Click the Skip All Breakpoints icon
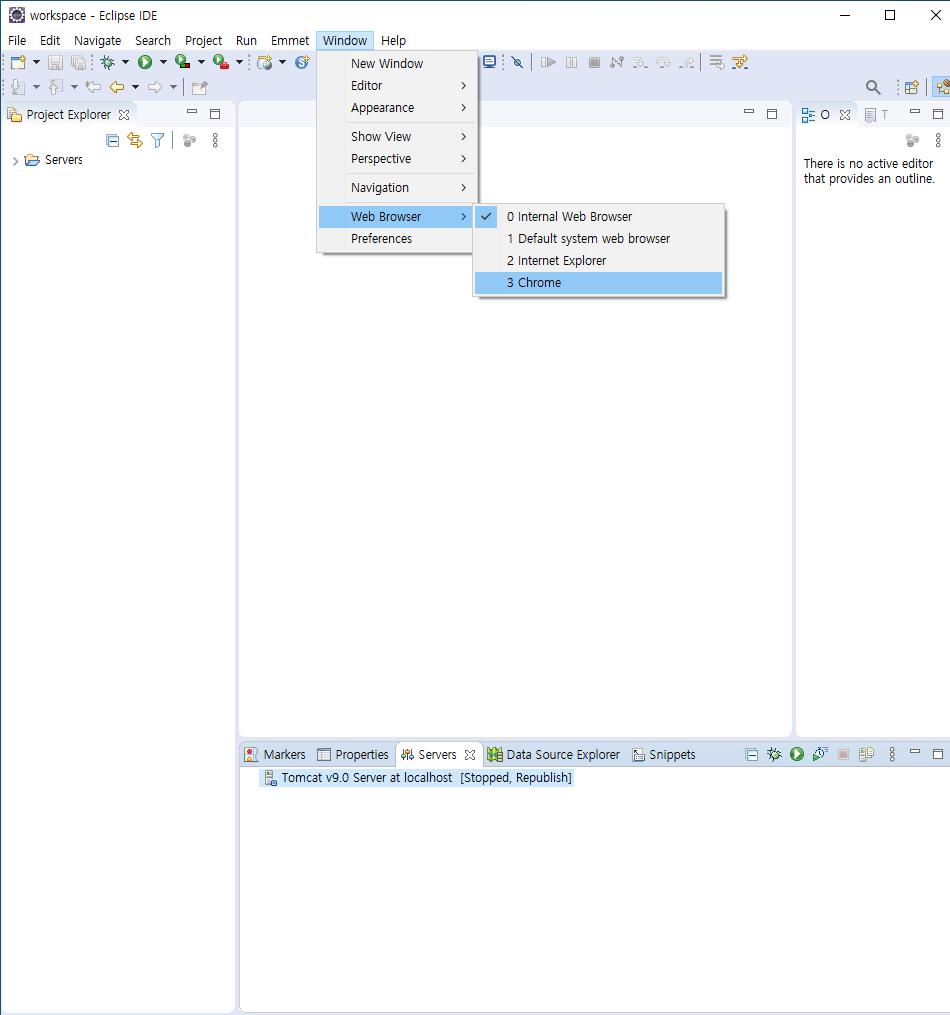950x1015 pixels. (x=517, y=62)
